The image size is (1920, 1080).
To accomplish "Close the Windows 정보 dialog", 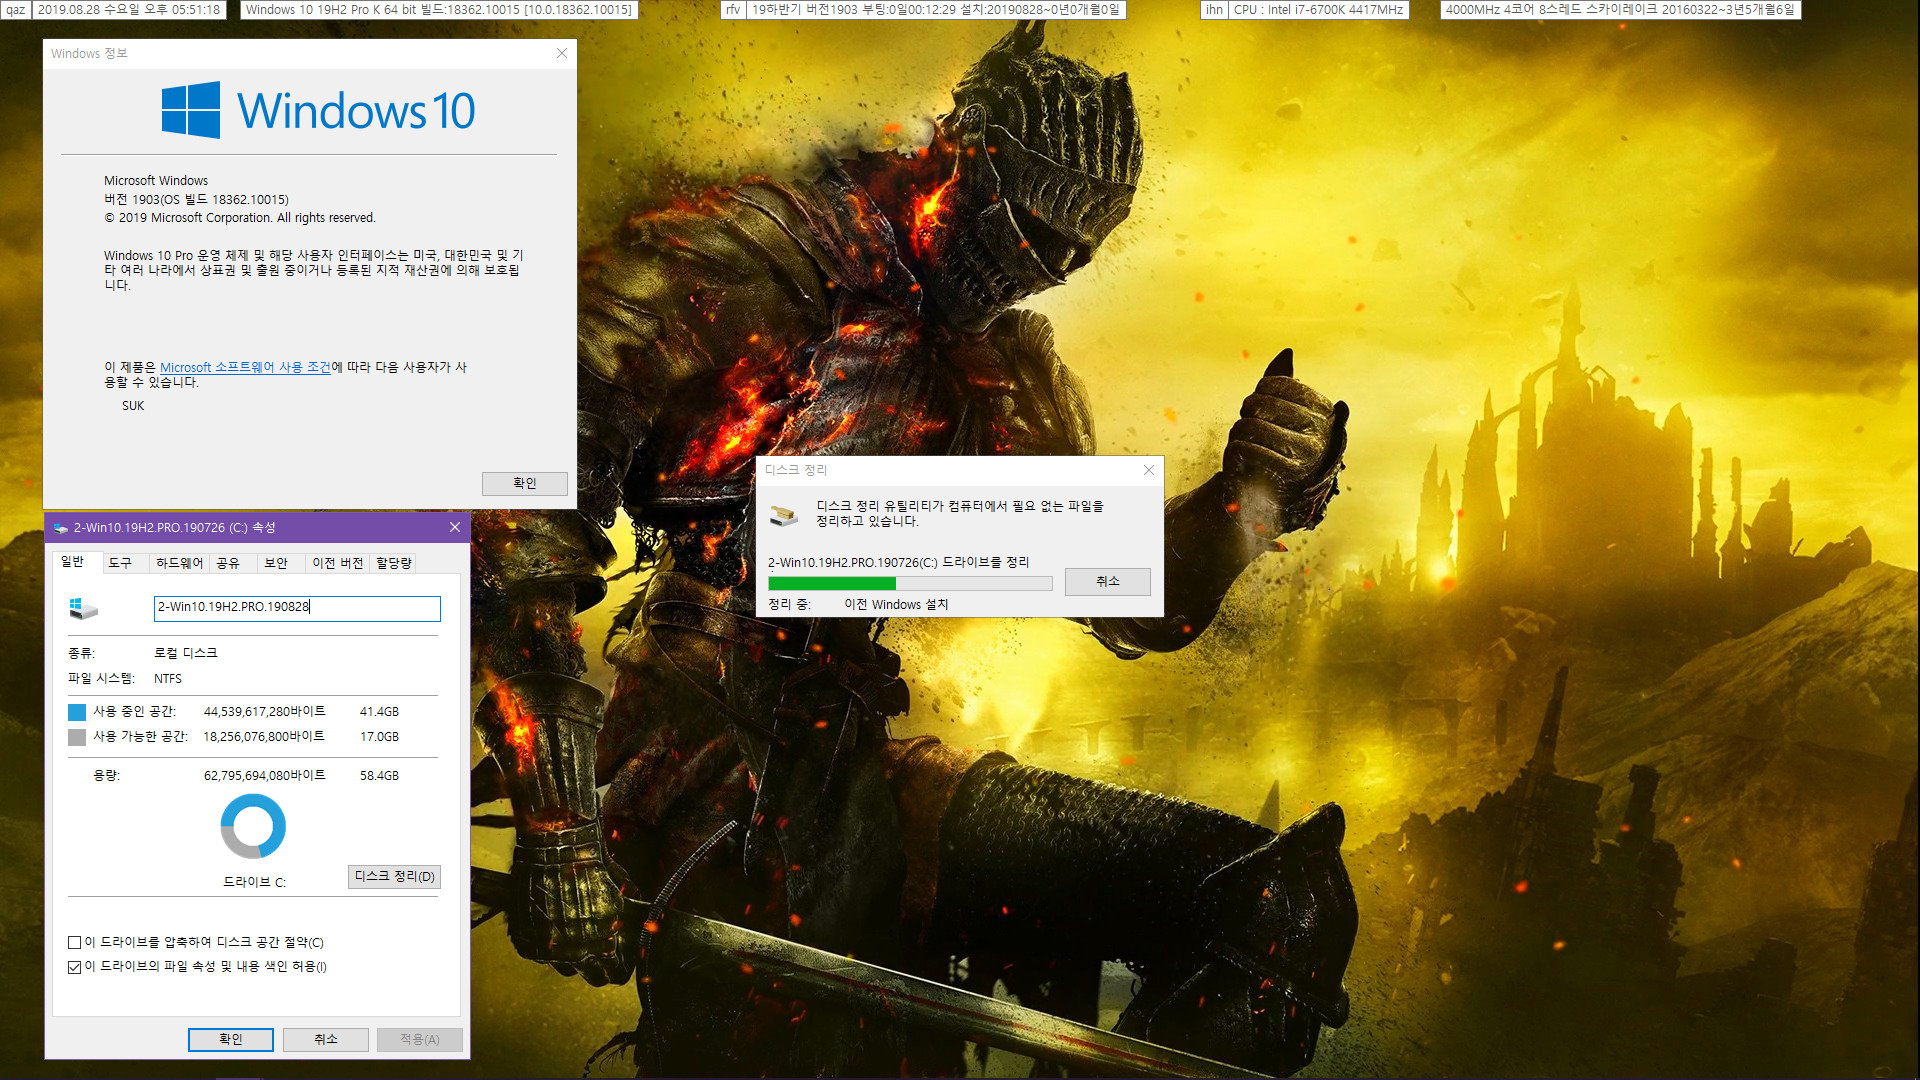I will click(x=562, y=53).
